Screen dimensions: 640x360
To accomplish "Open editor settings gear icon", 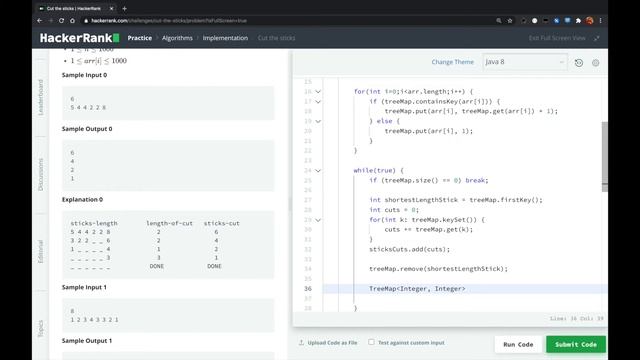I will 596,62.
